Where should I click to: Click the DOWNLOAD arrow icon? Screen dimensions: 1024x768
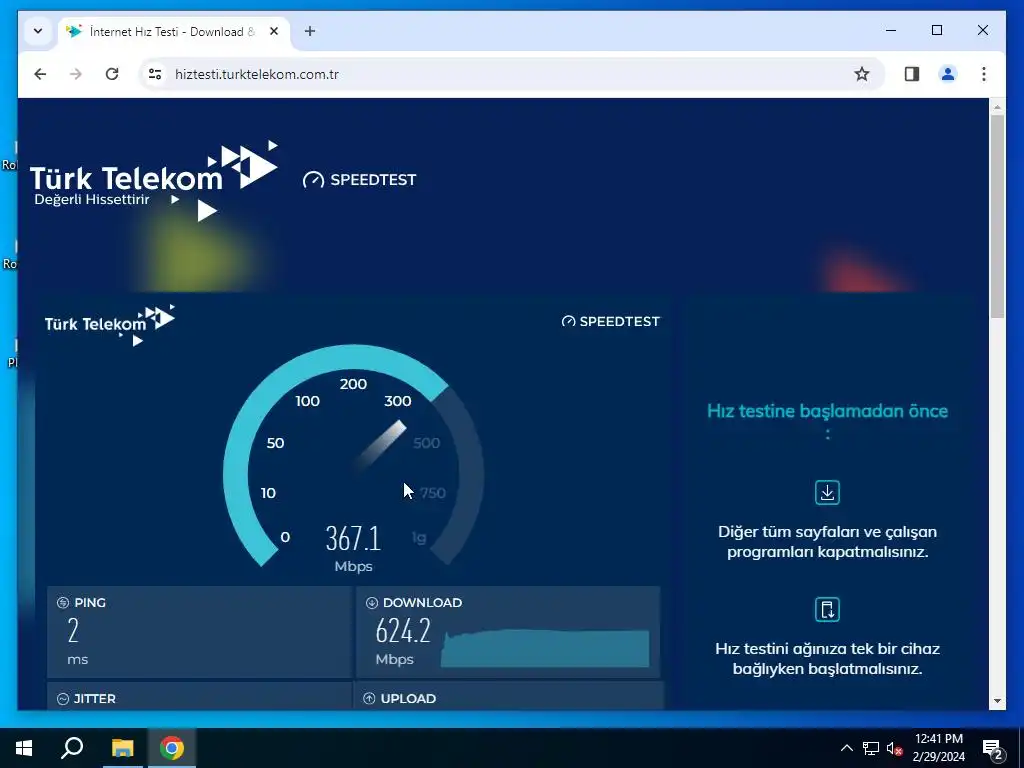pyautogui.click(x=372, y=603)
